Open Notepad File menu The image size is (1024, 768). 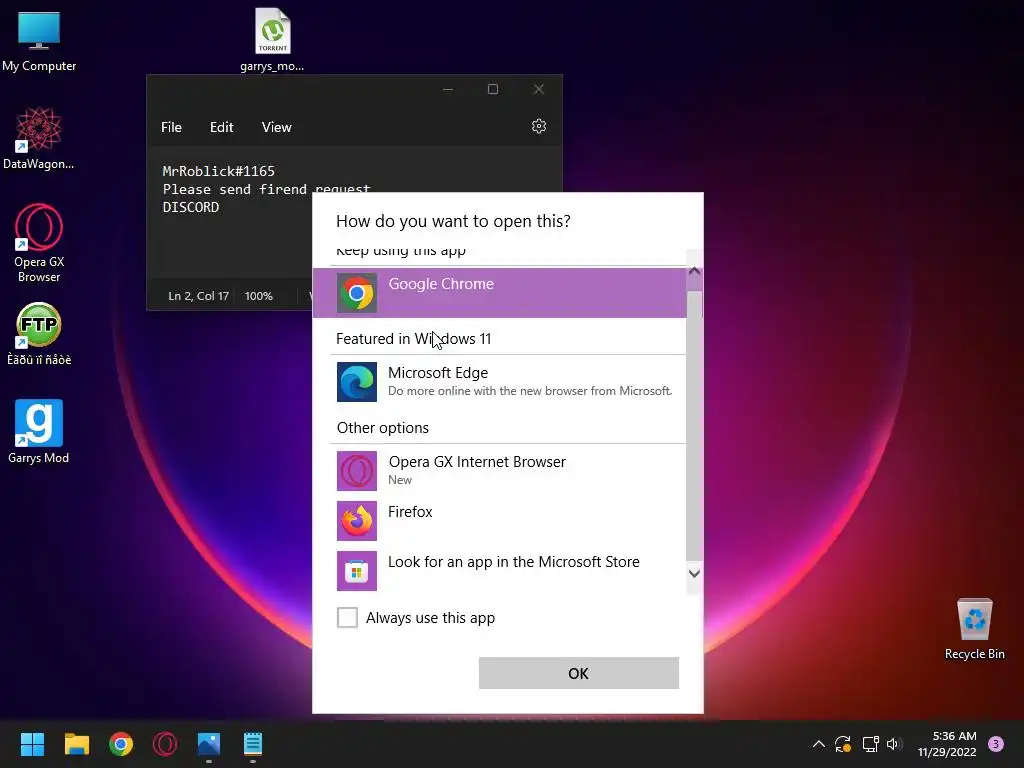click(x=171, y=127)
